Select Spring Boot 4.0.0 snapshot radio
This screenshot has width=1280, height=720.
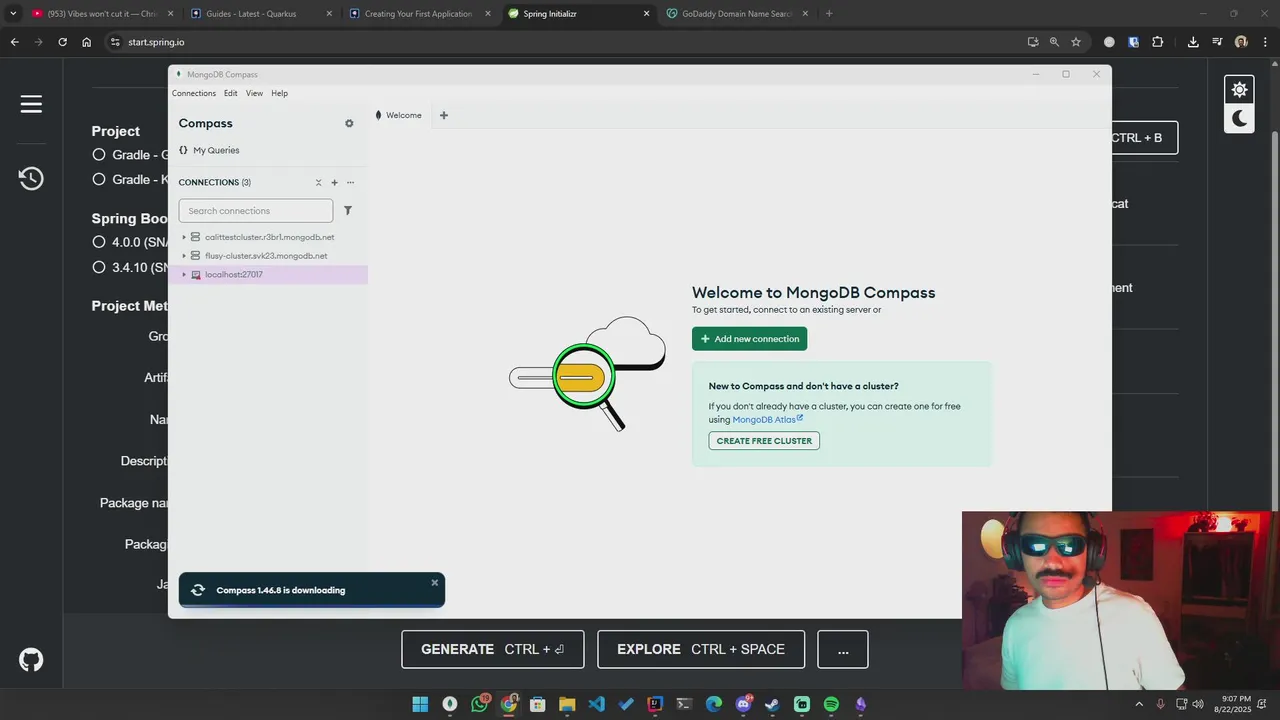tap(99, 242)
